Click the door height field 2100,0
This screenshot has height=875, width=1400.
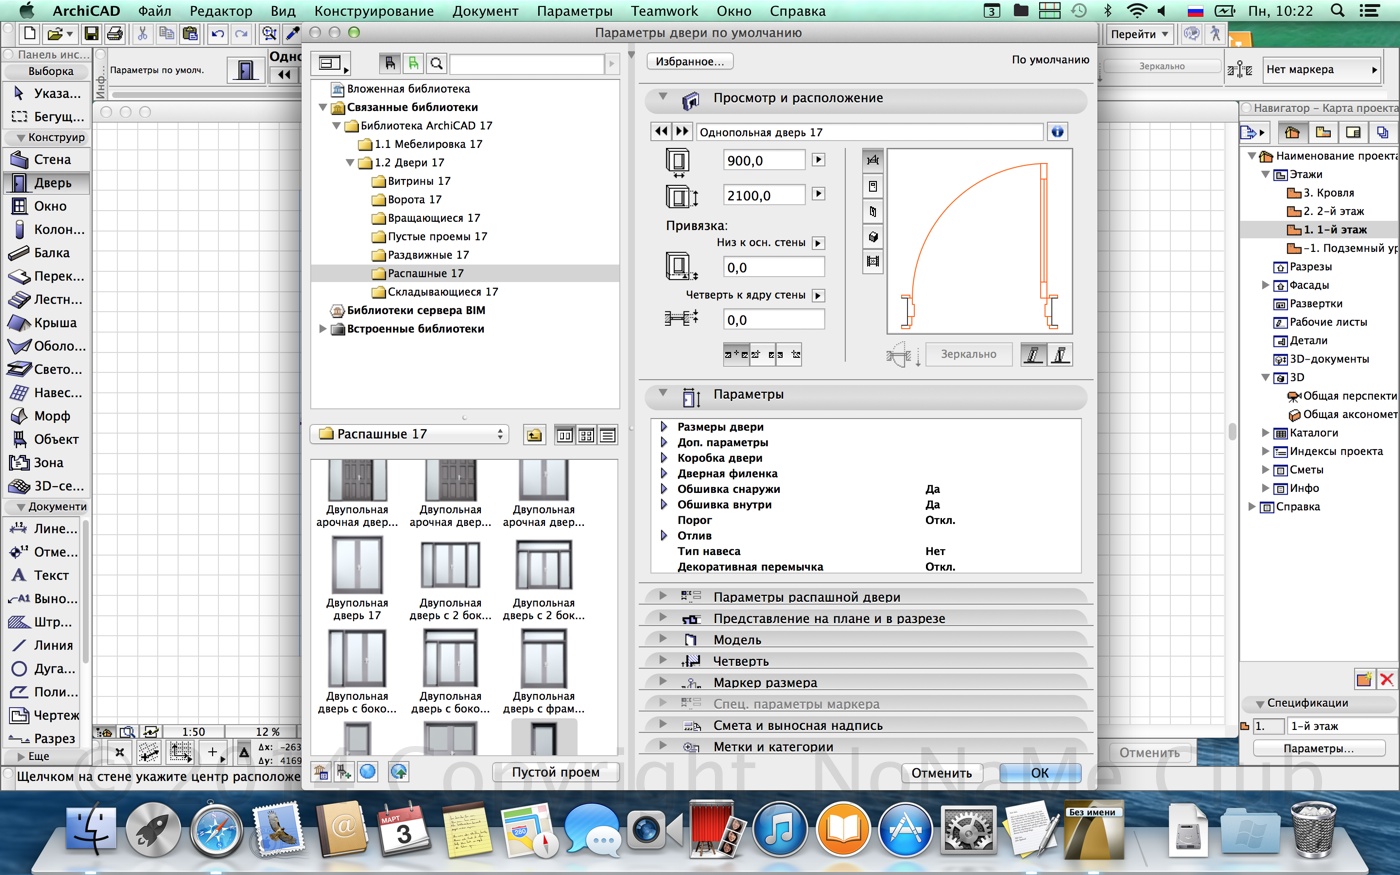pyautogui.click(x=765, y=195)
